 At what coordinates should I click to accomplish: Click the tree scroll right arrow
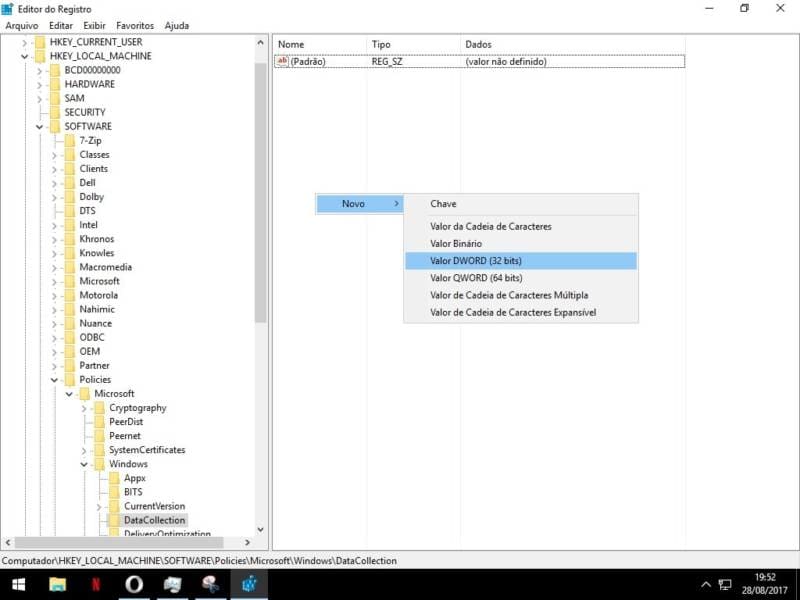coord(247,542)
